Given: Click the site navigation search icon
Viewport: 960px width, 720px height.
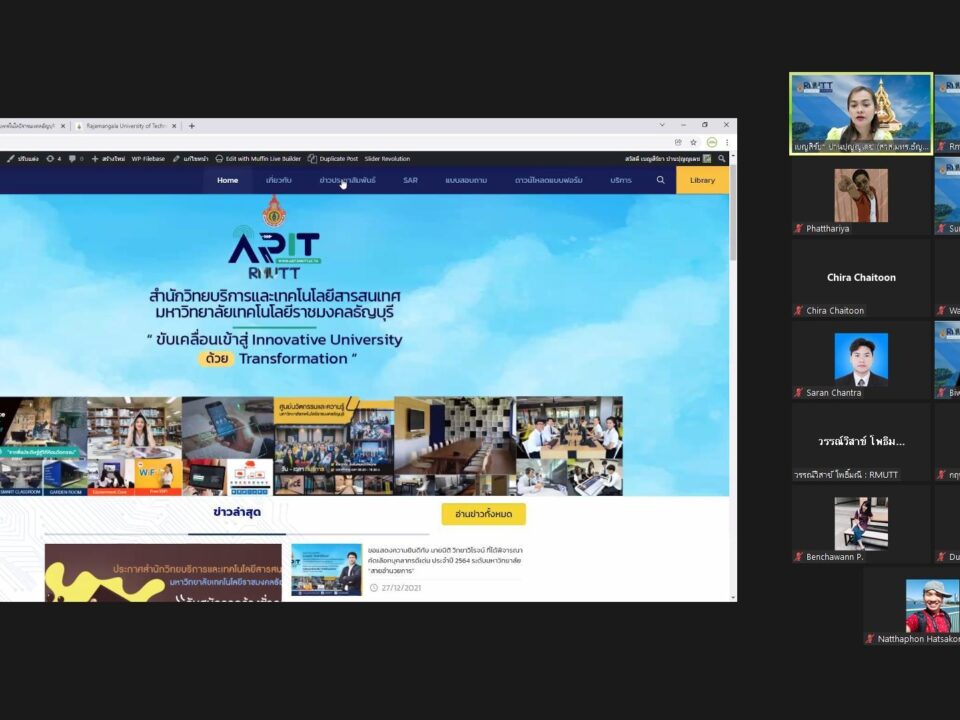Looking at the screenshot, I should coord(661,180).
